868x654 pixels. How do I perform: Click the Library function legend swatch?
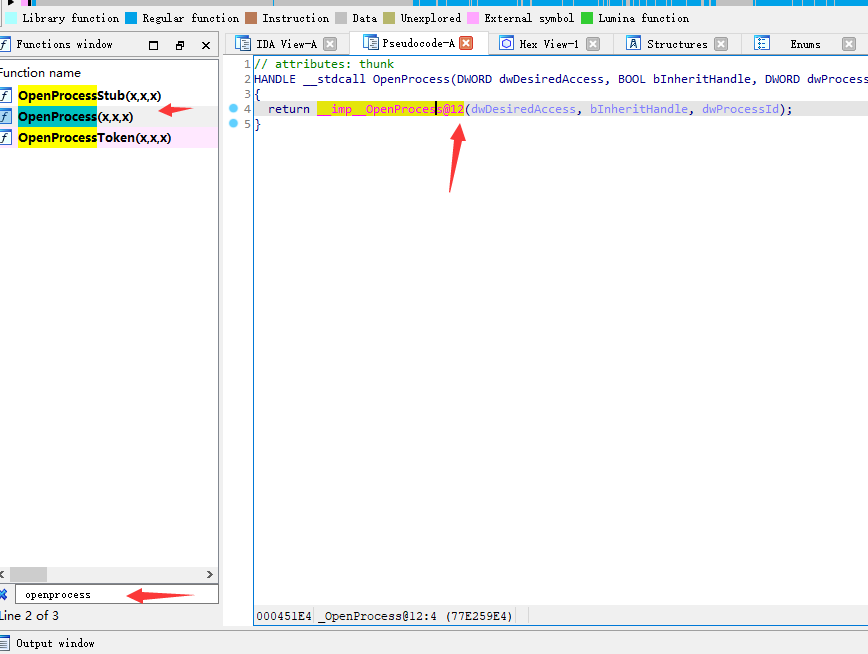tap(11, 18)
